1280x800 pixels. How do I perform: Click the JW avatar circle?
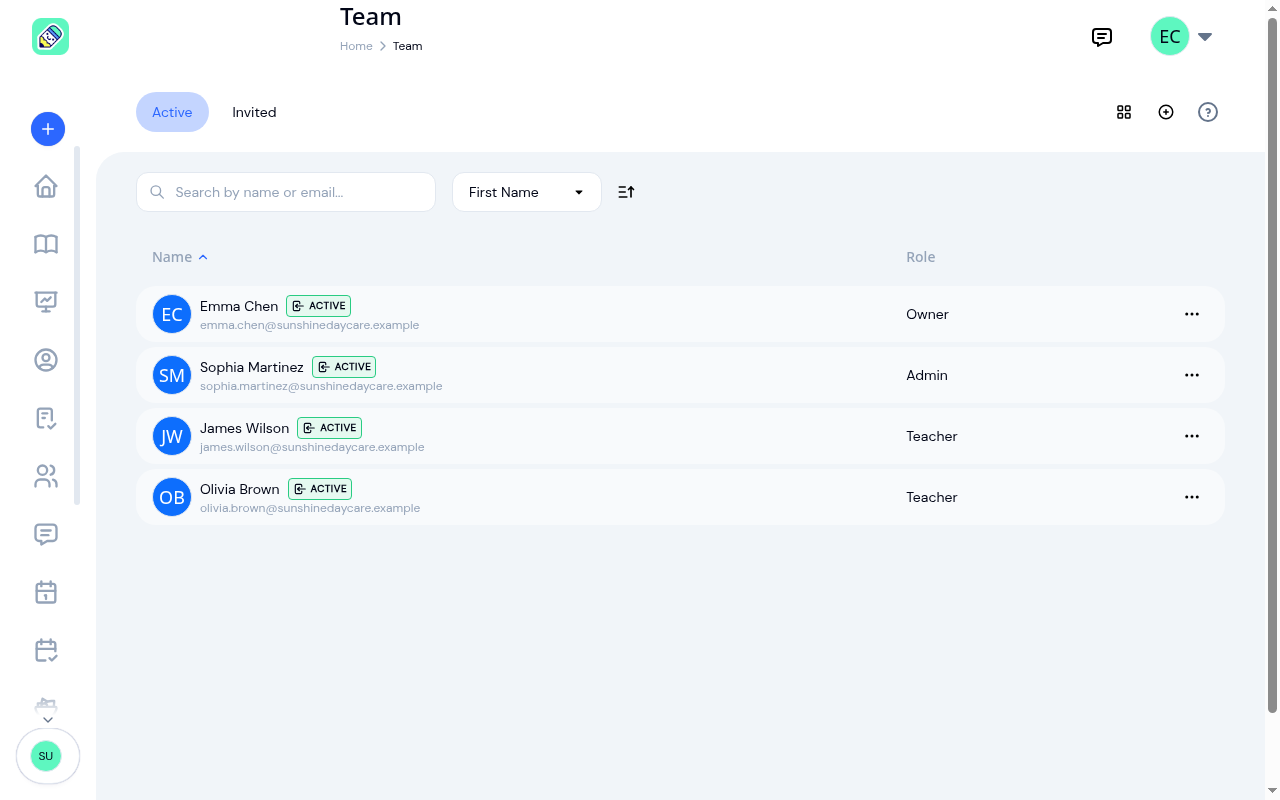coord(172,436)
